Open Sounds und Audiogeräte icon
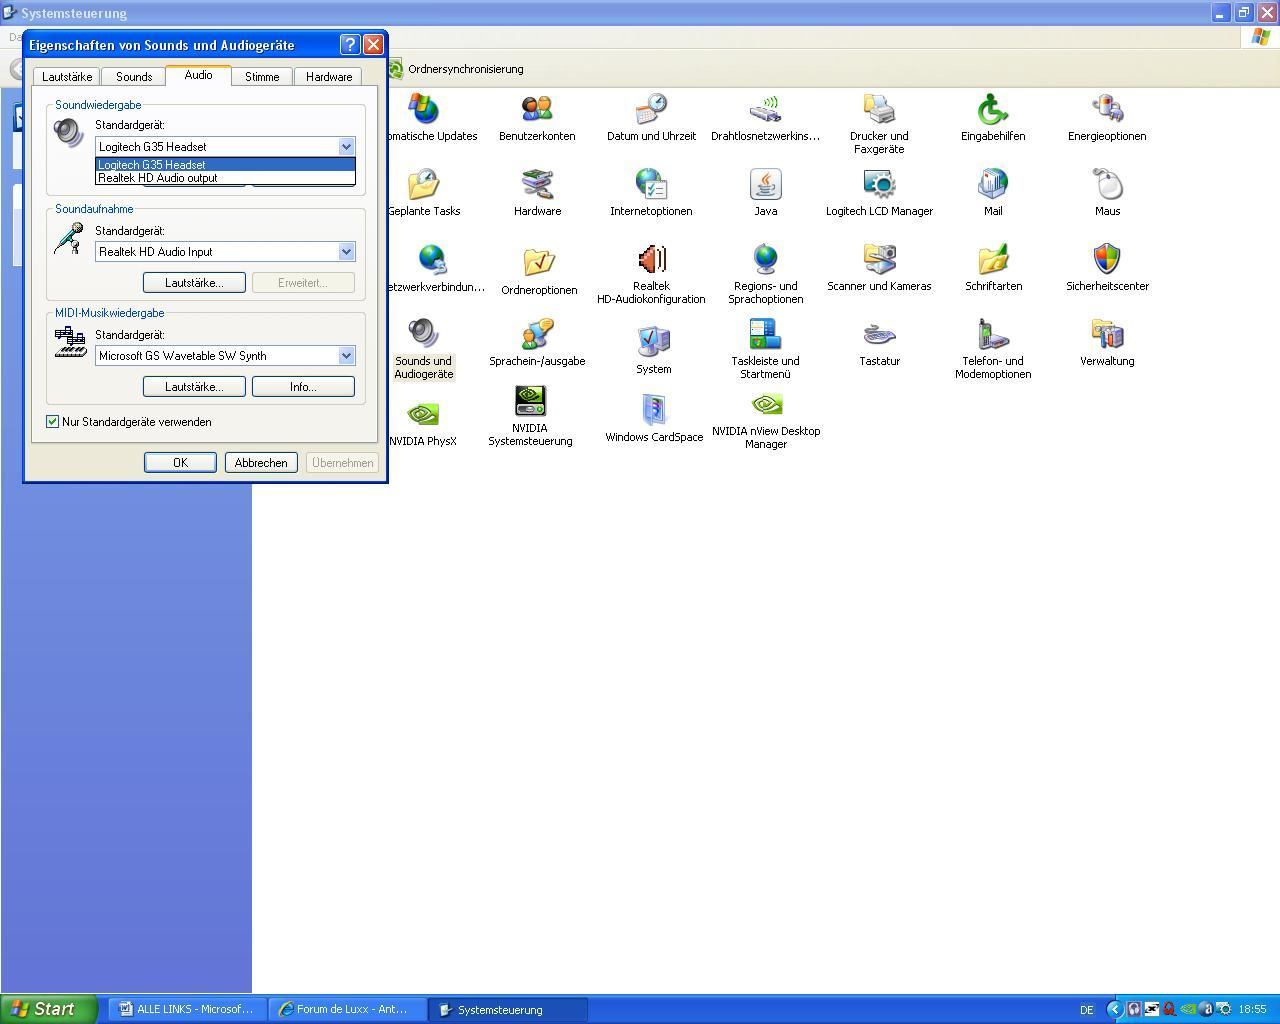 pos(423,349)
